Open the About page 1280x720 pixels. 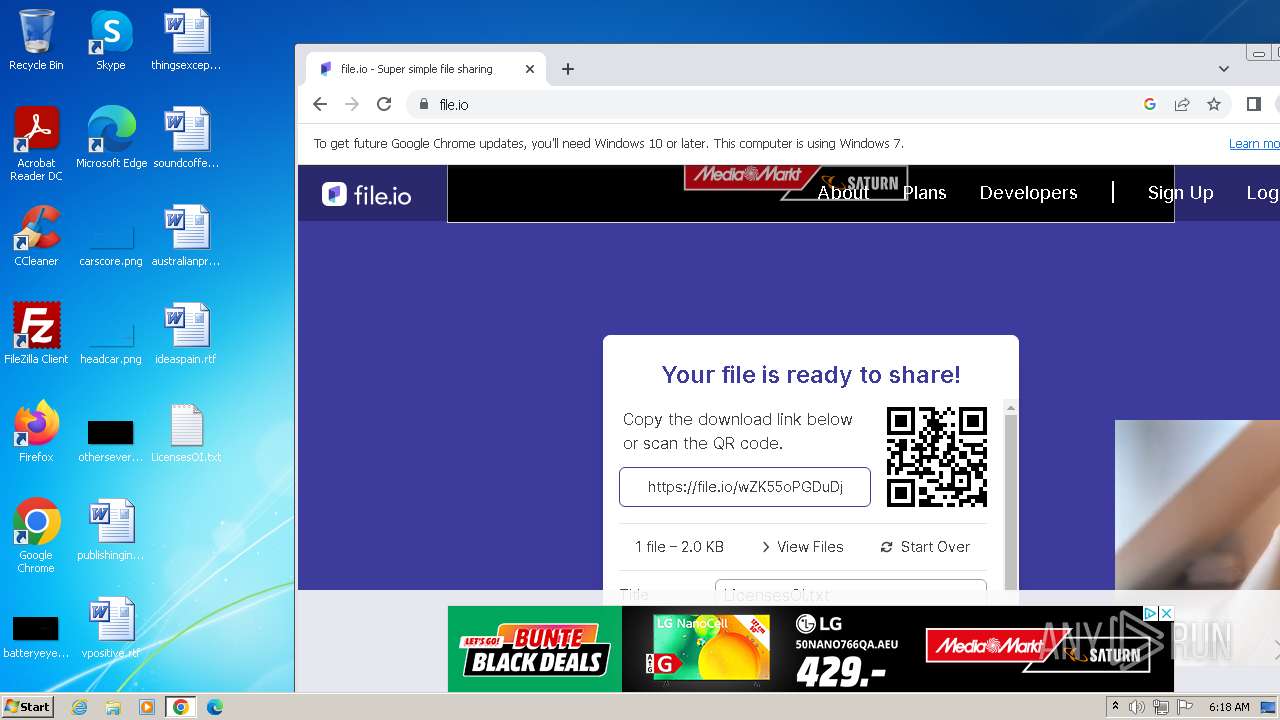coord(843,193)
